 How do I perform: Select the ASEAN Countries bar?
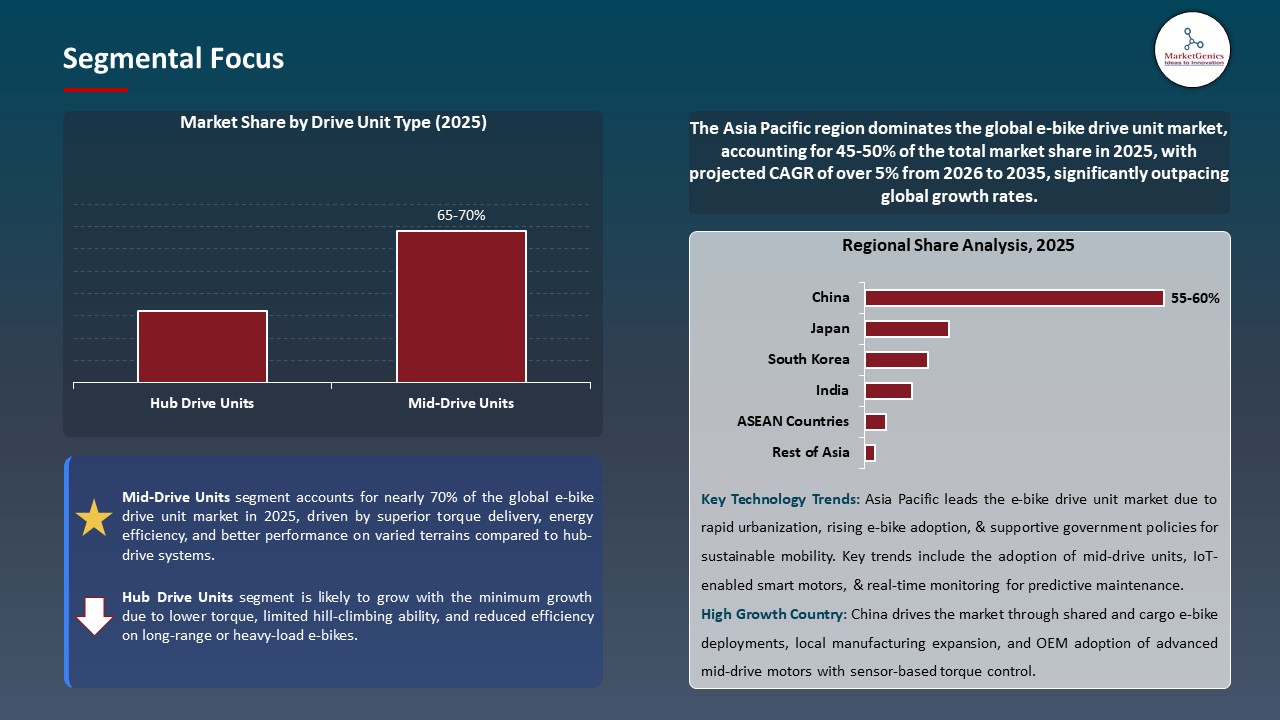click(875, 422)
